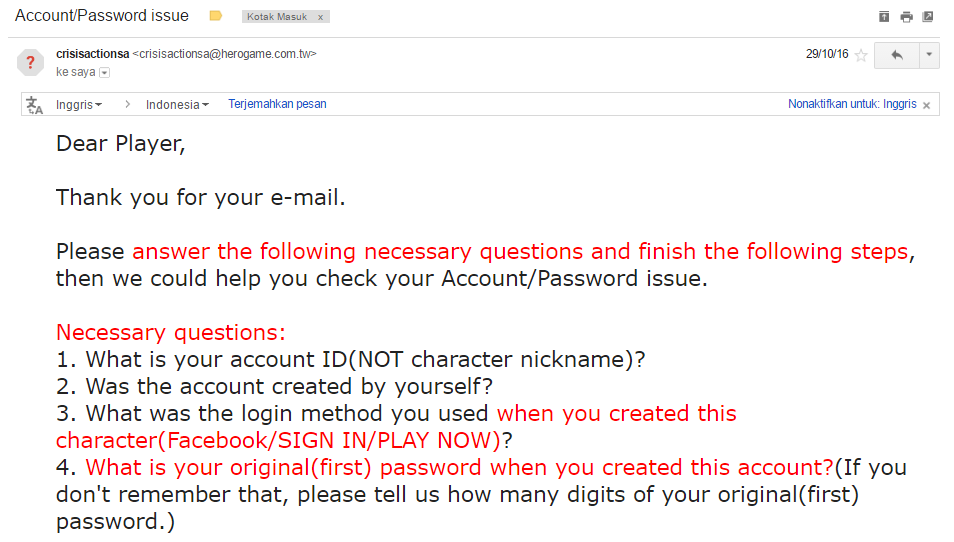Print the email with printer icon
954x542 pixels.
(x=906, y=16)
